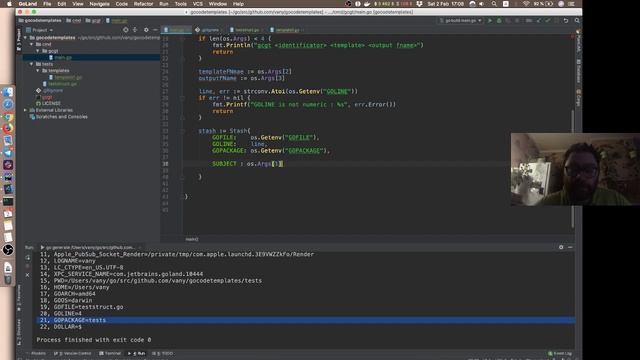Open Finder from the dock

click(8, 92)
